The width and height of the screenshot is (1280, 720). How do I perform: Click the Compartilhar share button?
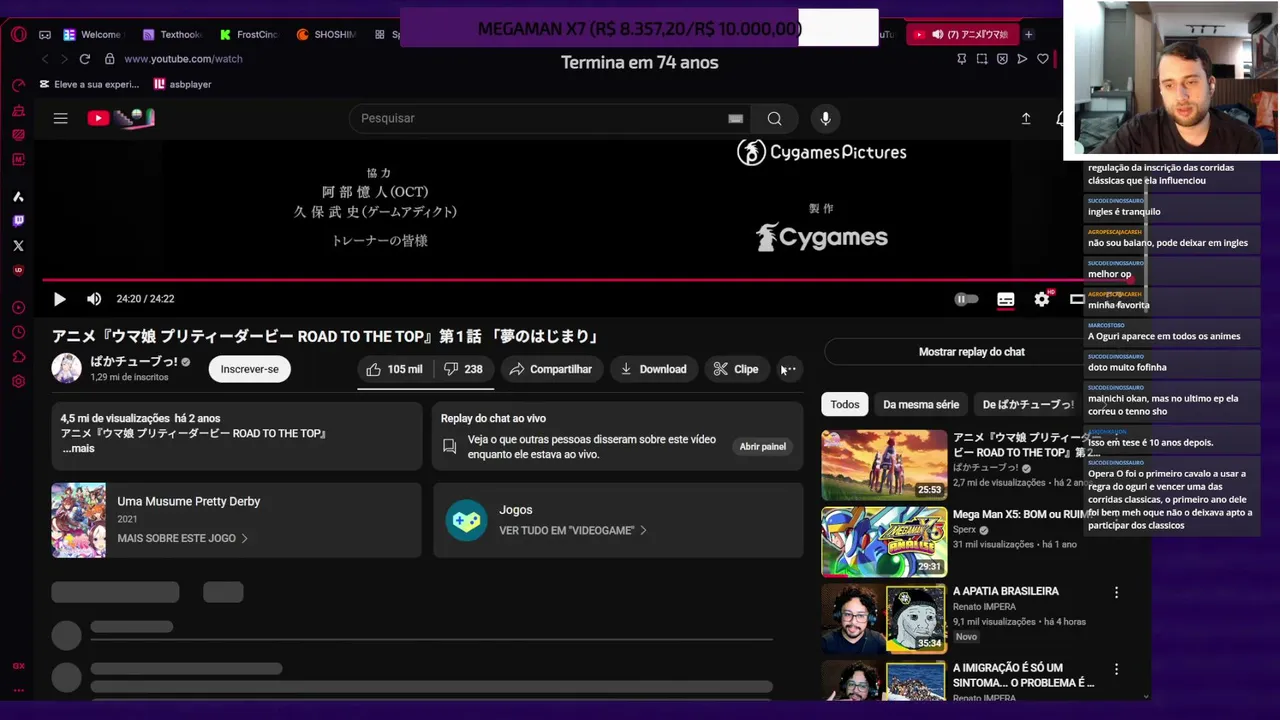(x=551, y=369)
